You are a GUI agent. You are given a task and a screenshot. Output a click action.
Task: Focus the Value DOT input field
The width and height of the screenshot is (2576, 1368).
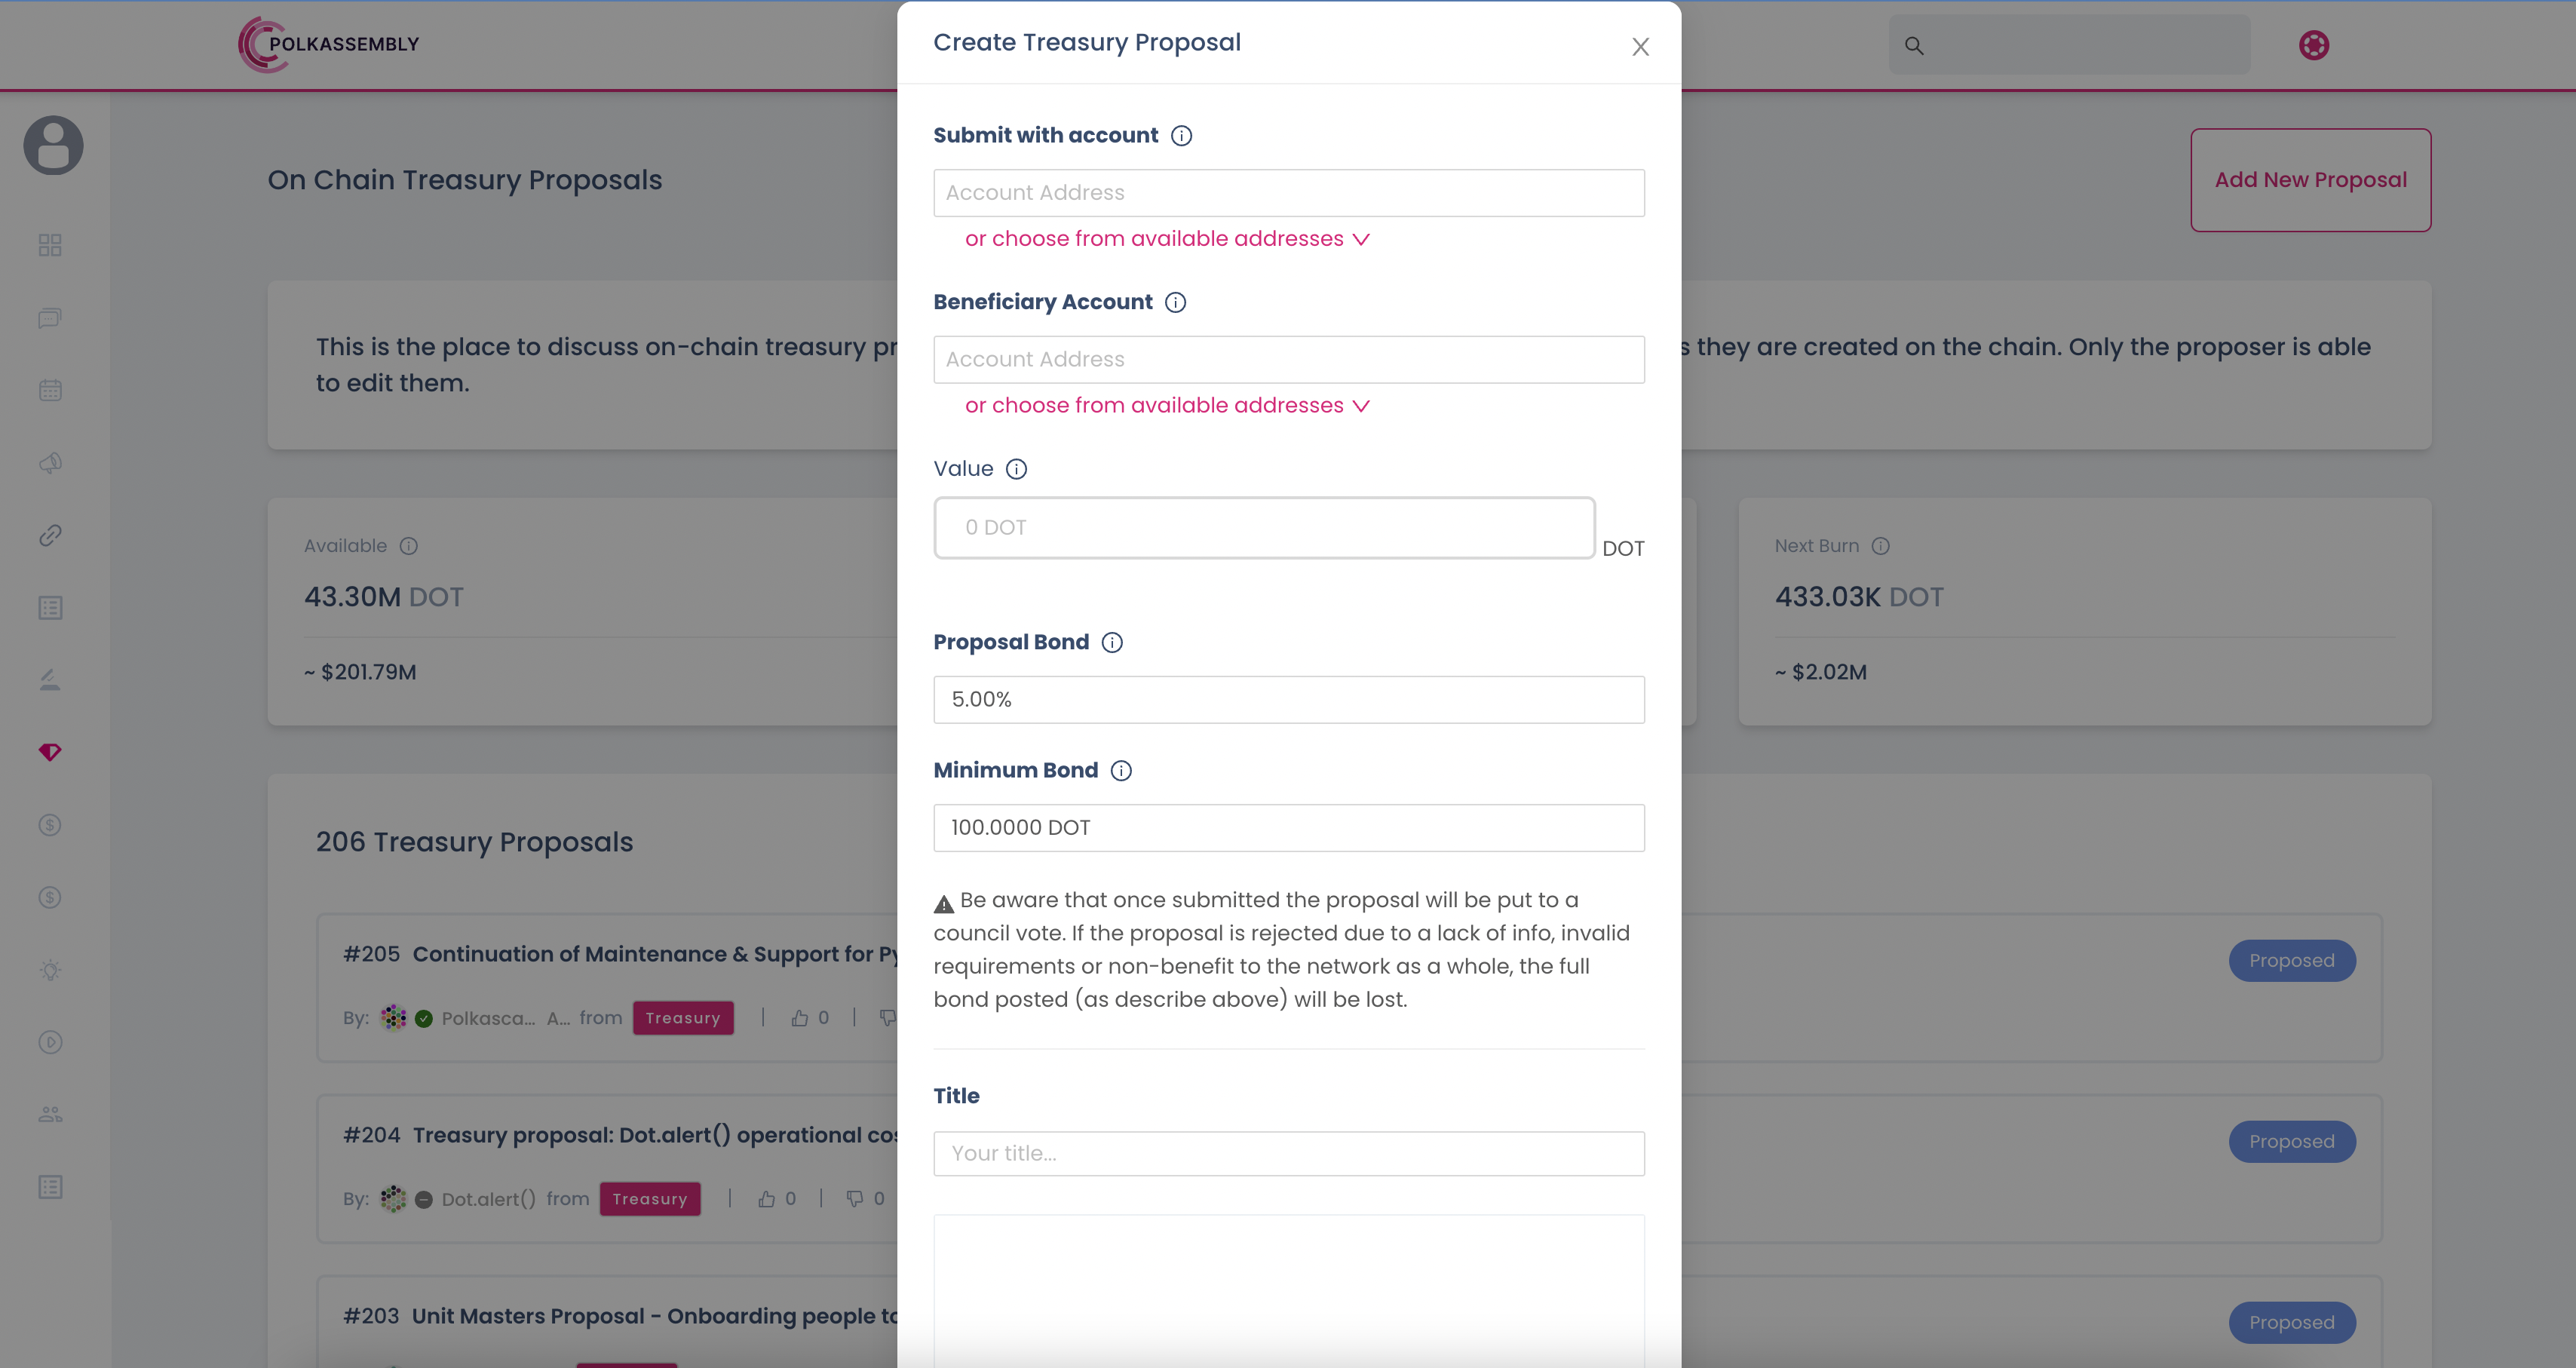point(1264,528)
